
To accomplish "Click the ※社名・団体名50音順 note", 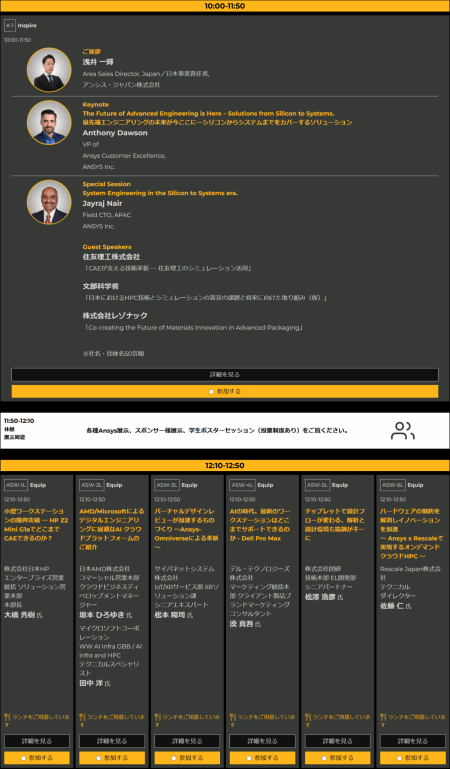I will point(113,353).
